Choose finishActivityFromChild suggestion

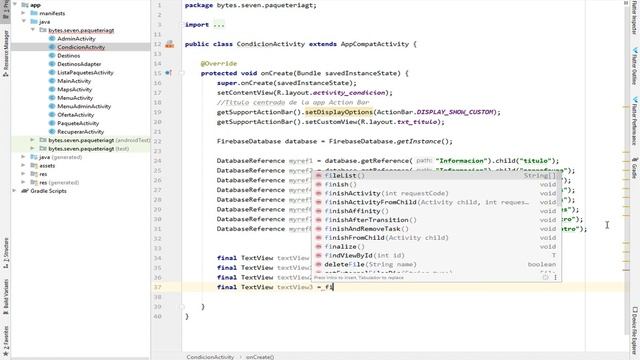click(436, 202)
